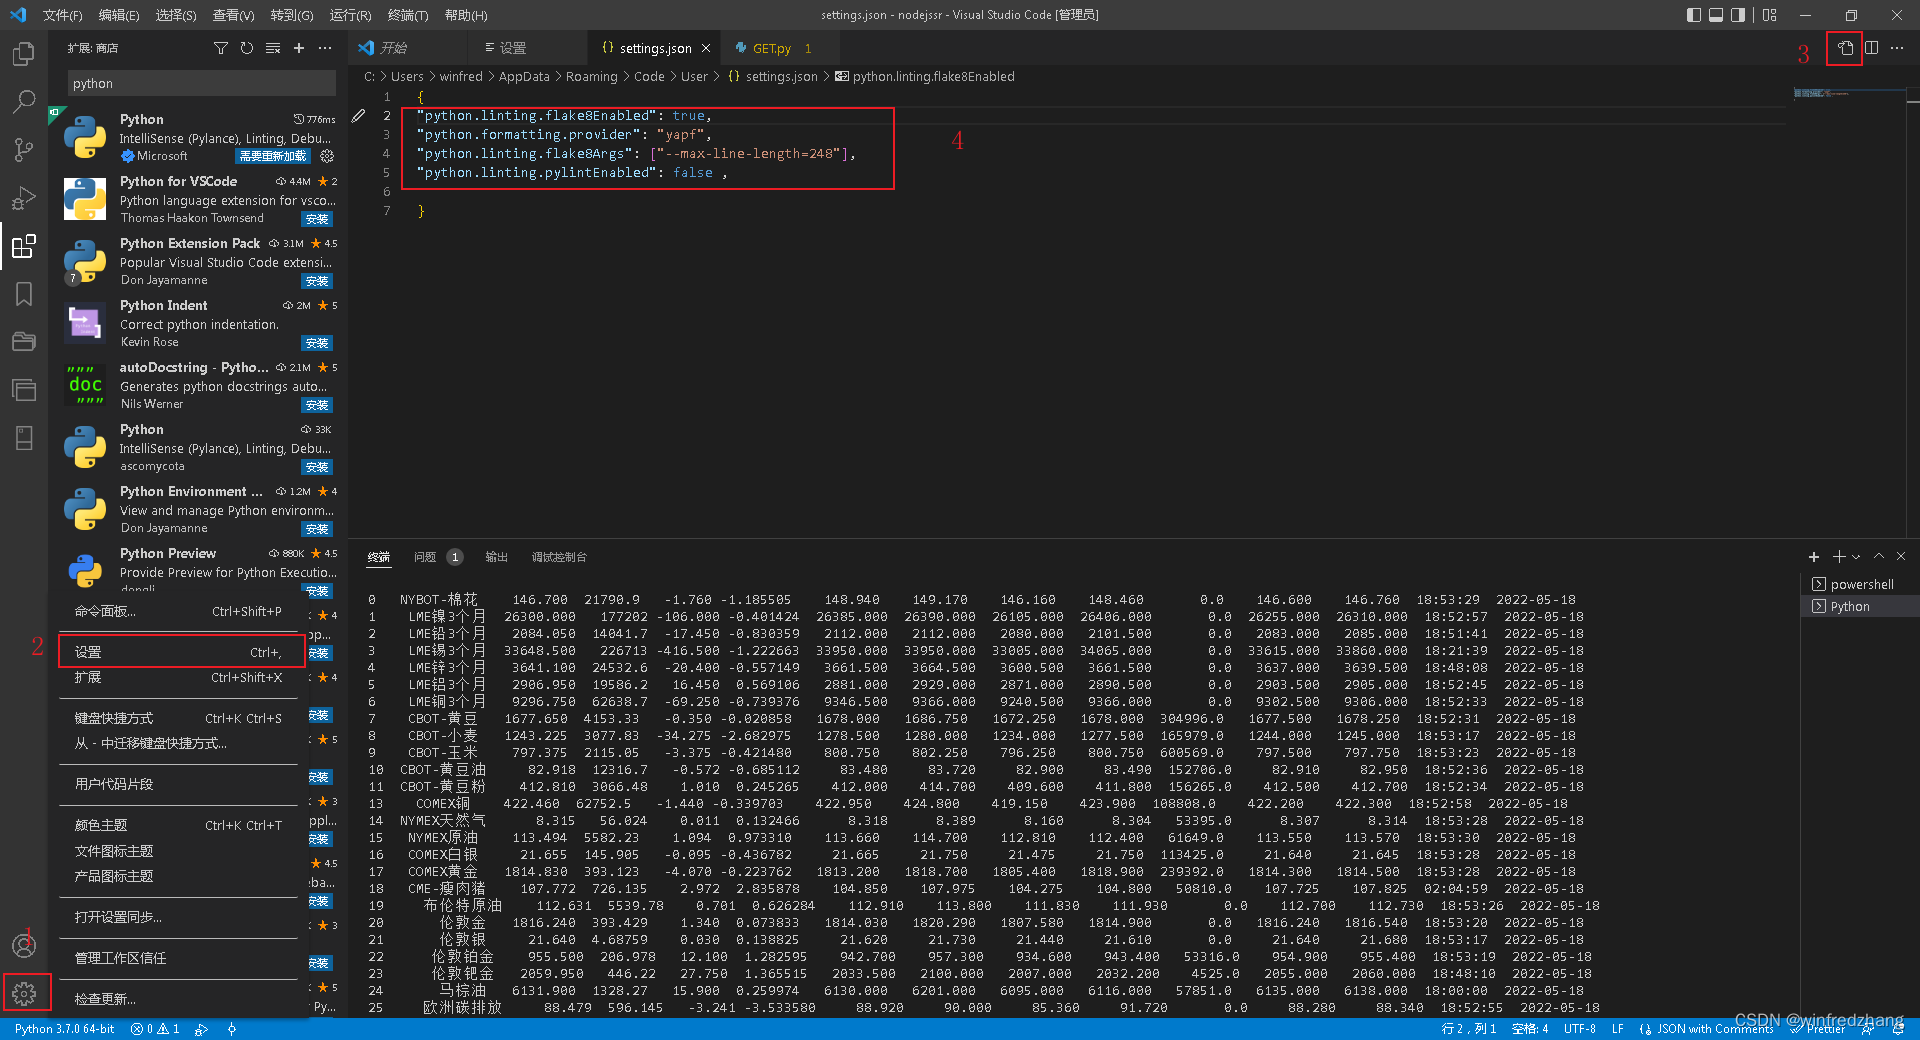Click Open Settings (UI) icon in editor toolbar
The image size is (1920, 1040).
point(1845,48)
